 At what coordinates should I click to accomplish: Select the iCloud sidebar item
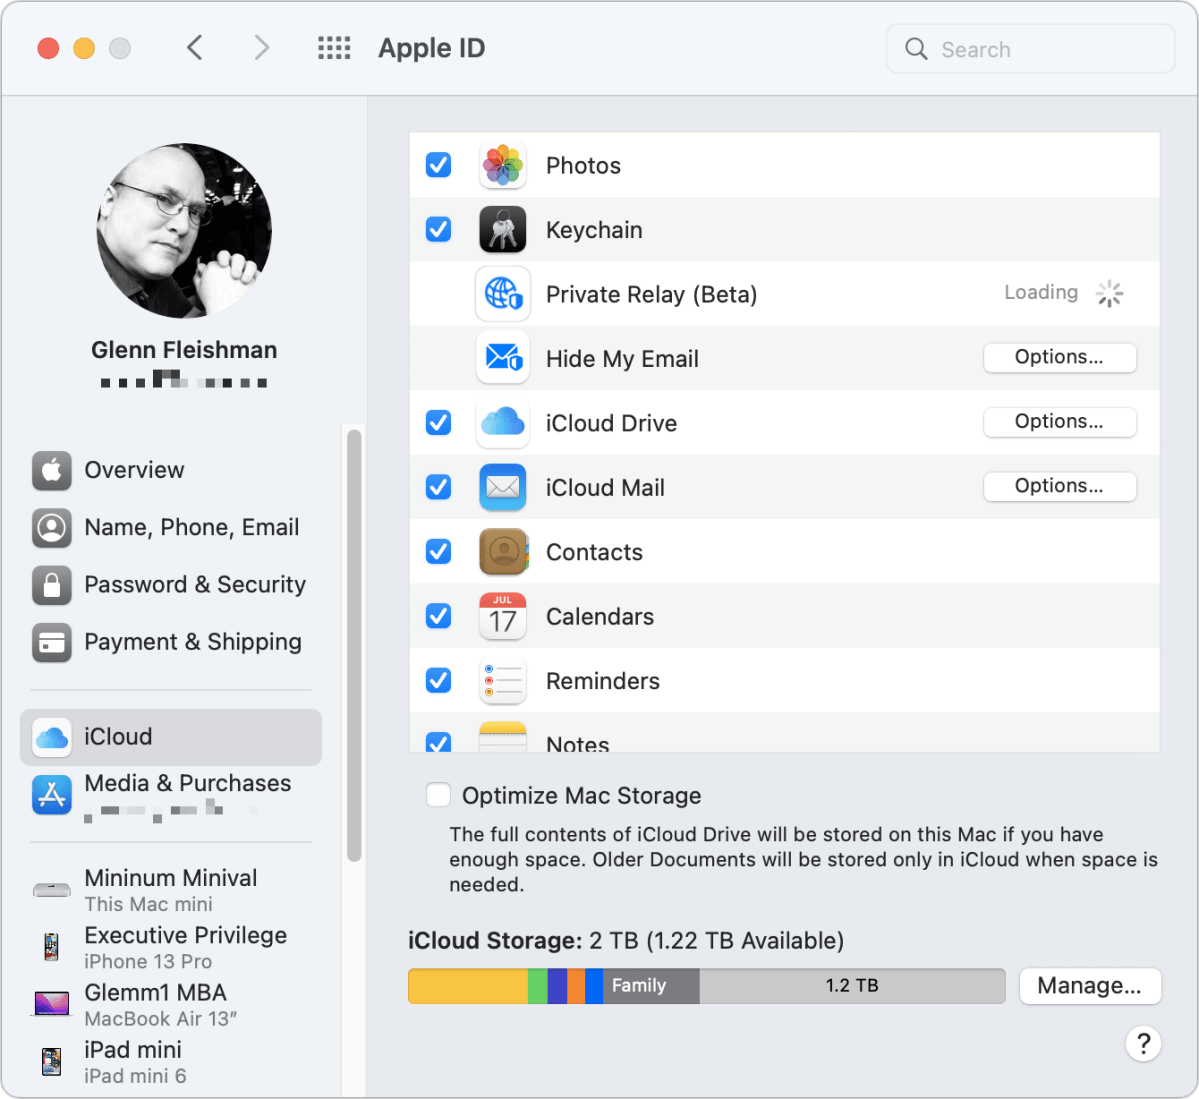pyautogui.click(x=171, y=737)
